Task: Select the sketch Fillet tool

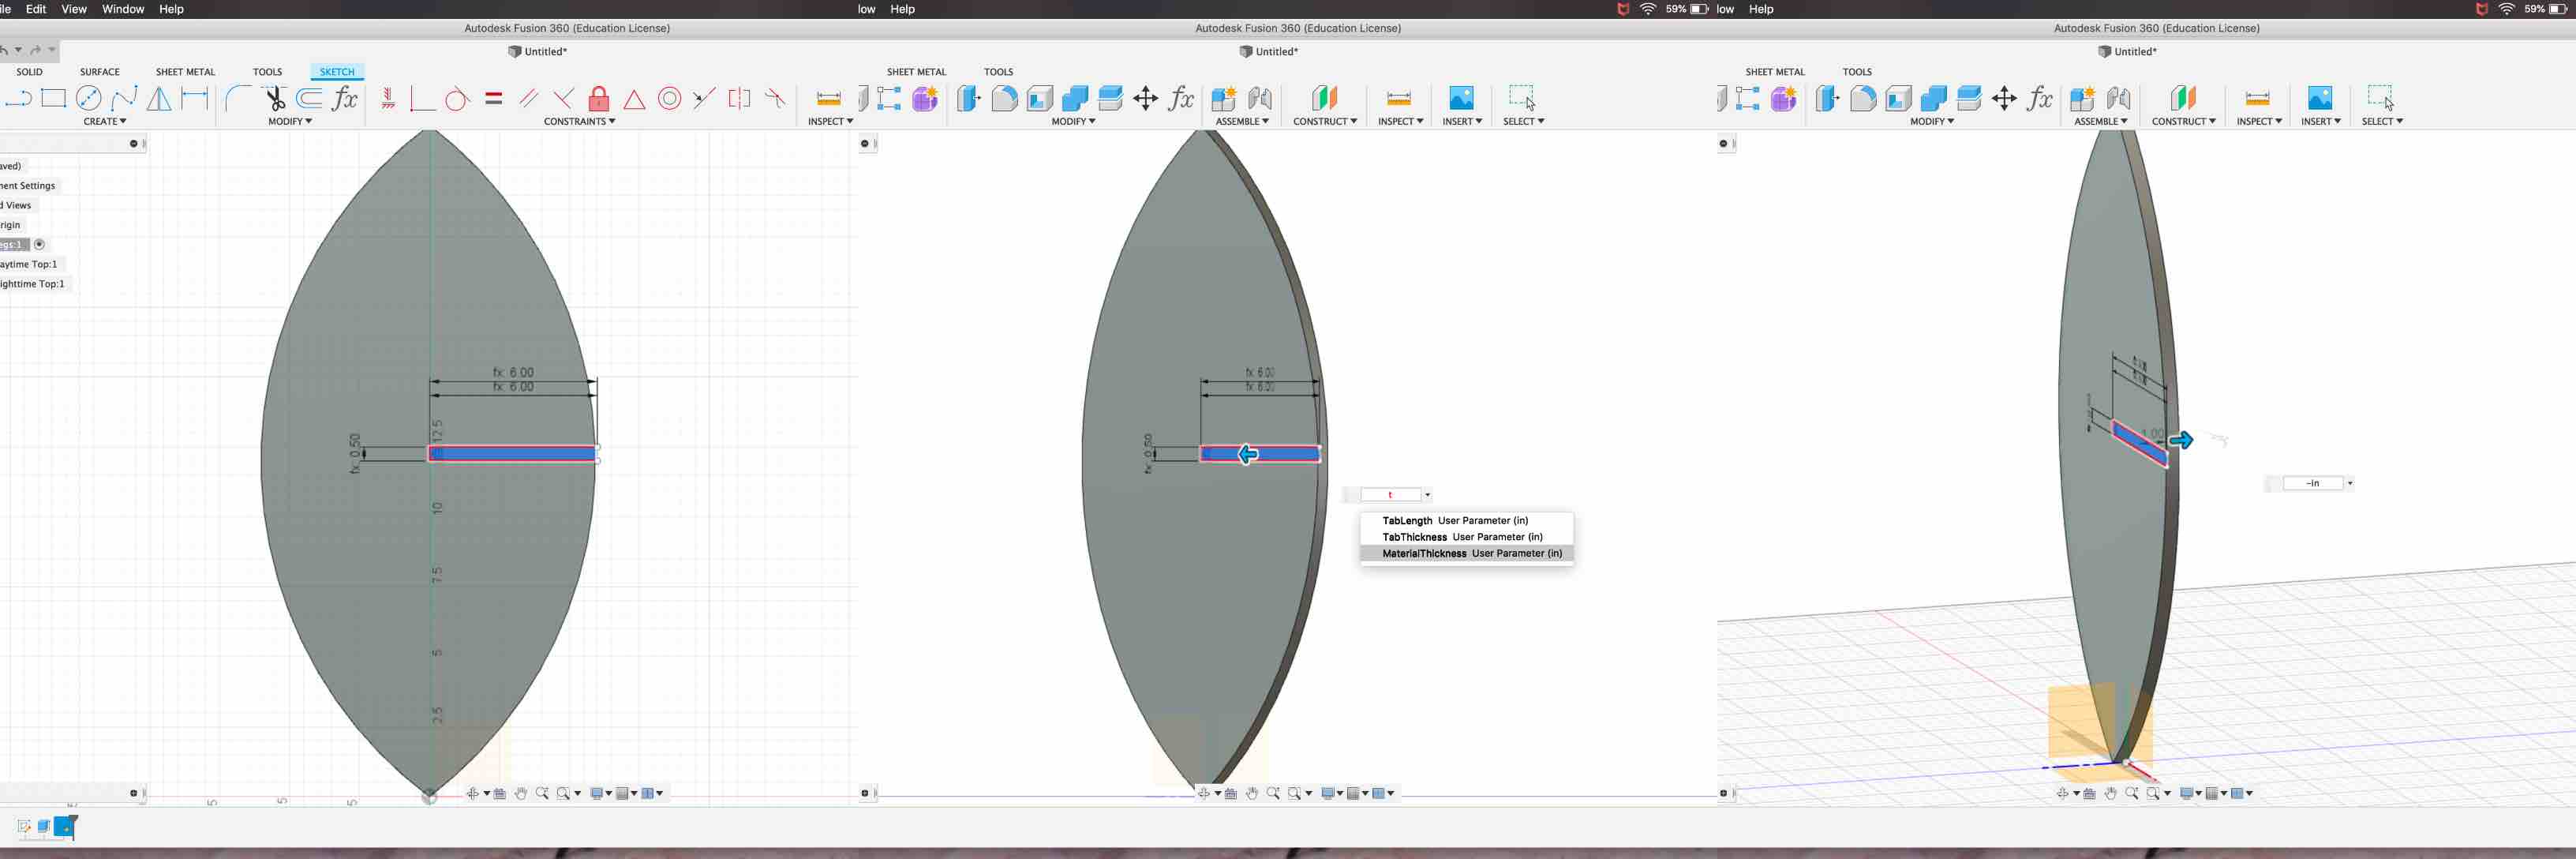Action: (x=238, y=98)
